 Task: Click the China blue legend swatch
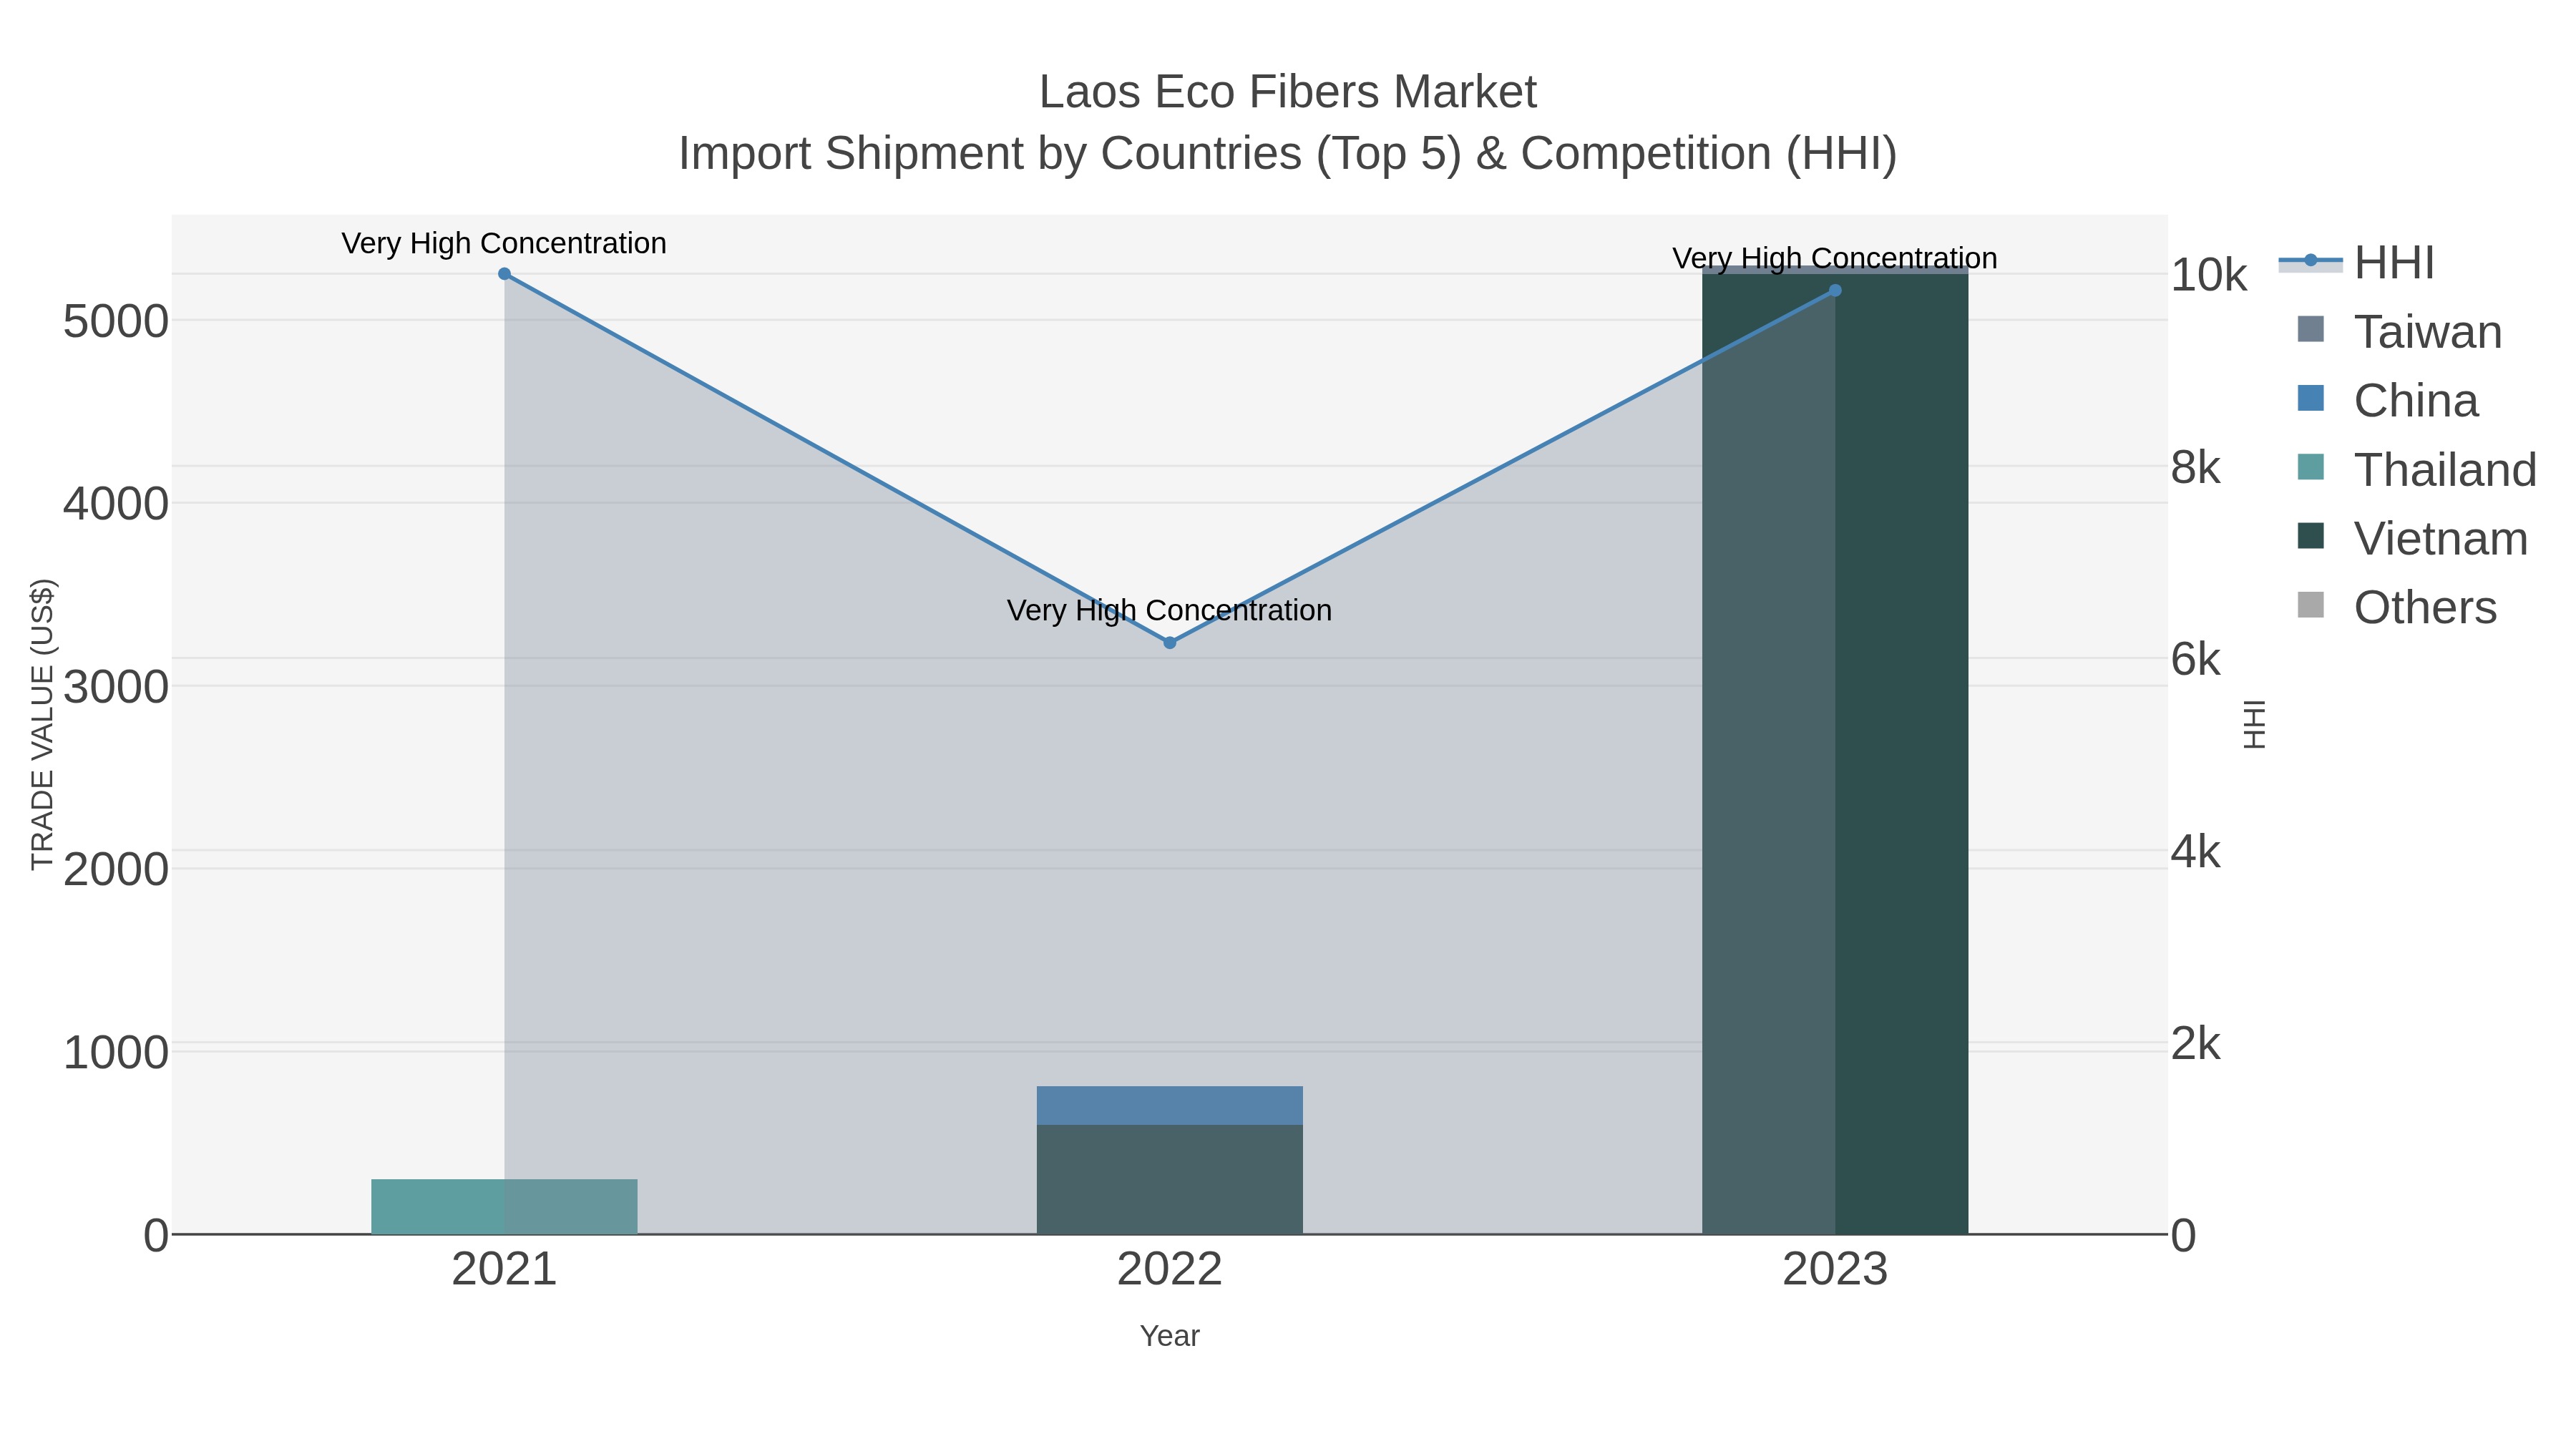(2311, 398)
